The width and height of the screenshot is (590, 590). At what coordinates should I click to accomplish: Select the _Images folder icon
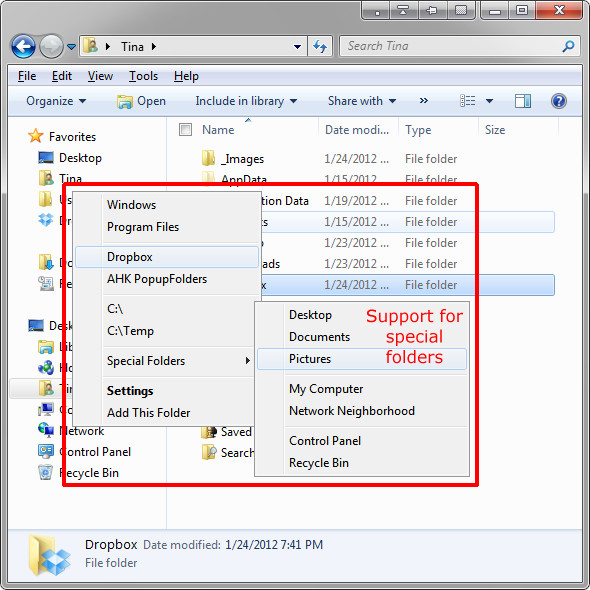click(x=208, y=158)
